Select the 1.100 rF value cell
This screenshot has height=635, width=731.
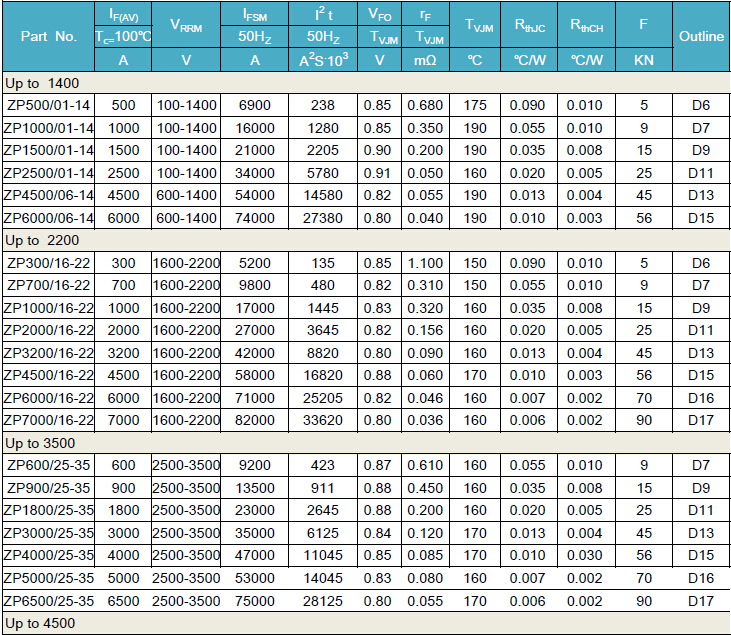[426, 263]
